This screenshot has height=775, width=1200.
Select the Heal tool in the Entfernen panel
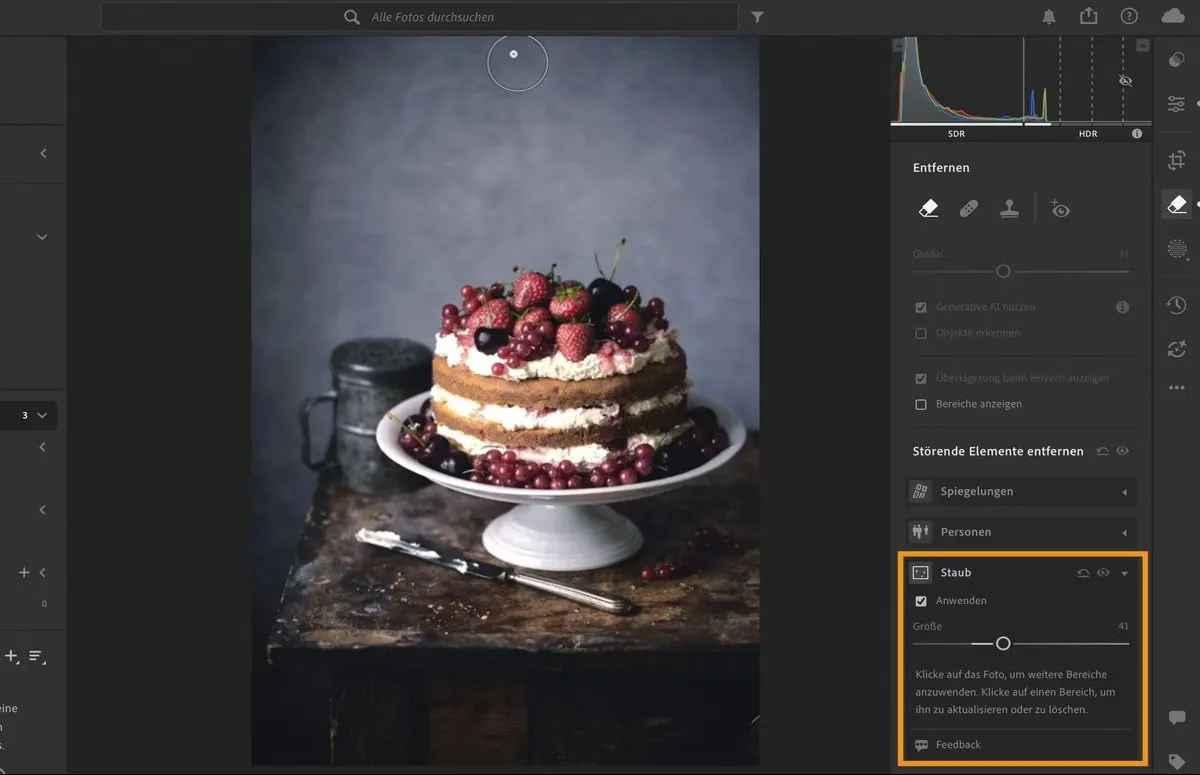pyautogui.click(x=969, y=207)
